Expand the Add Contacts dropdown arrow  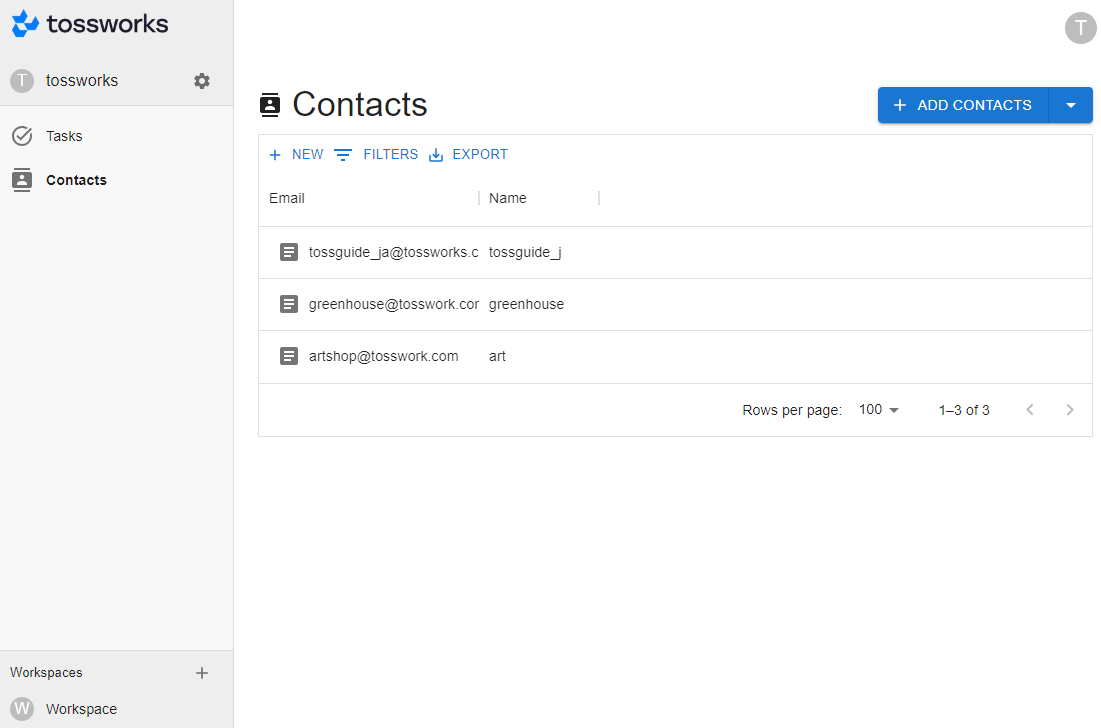(1071, 105)
